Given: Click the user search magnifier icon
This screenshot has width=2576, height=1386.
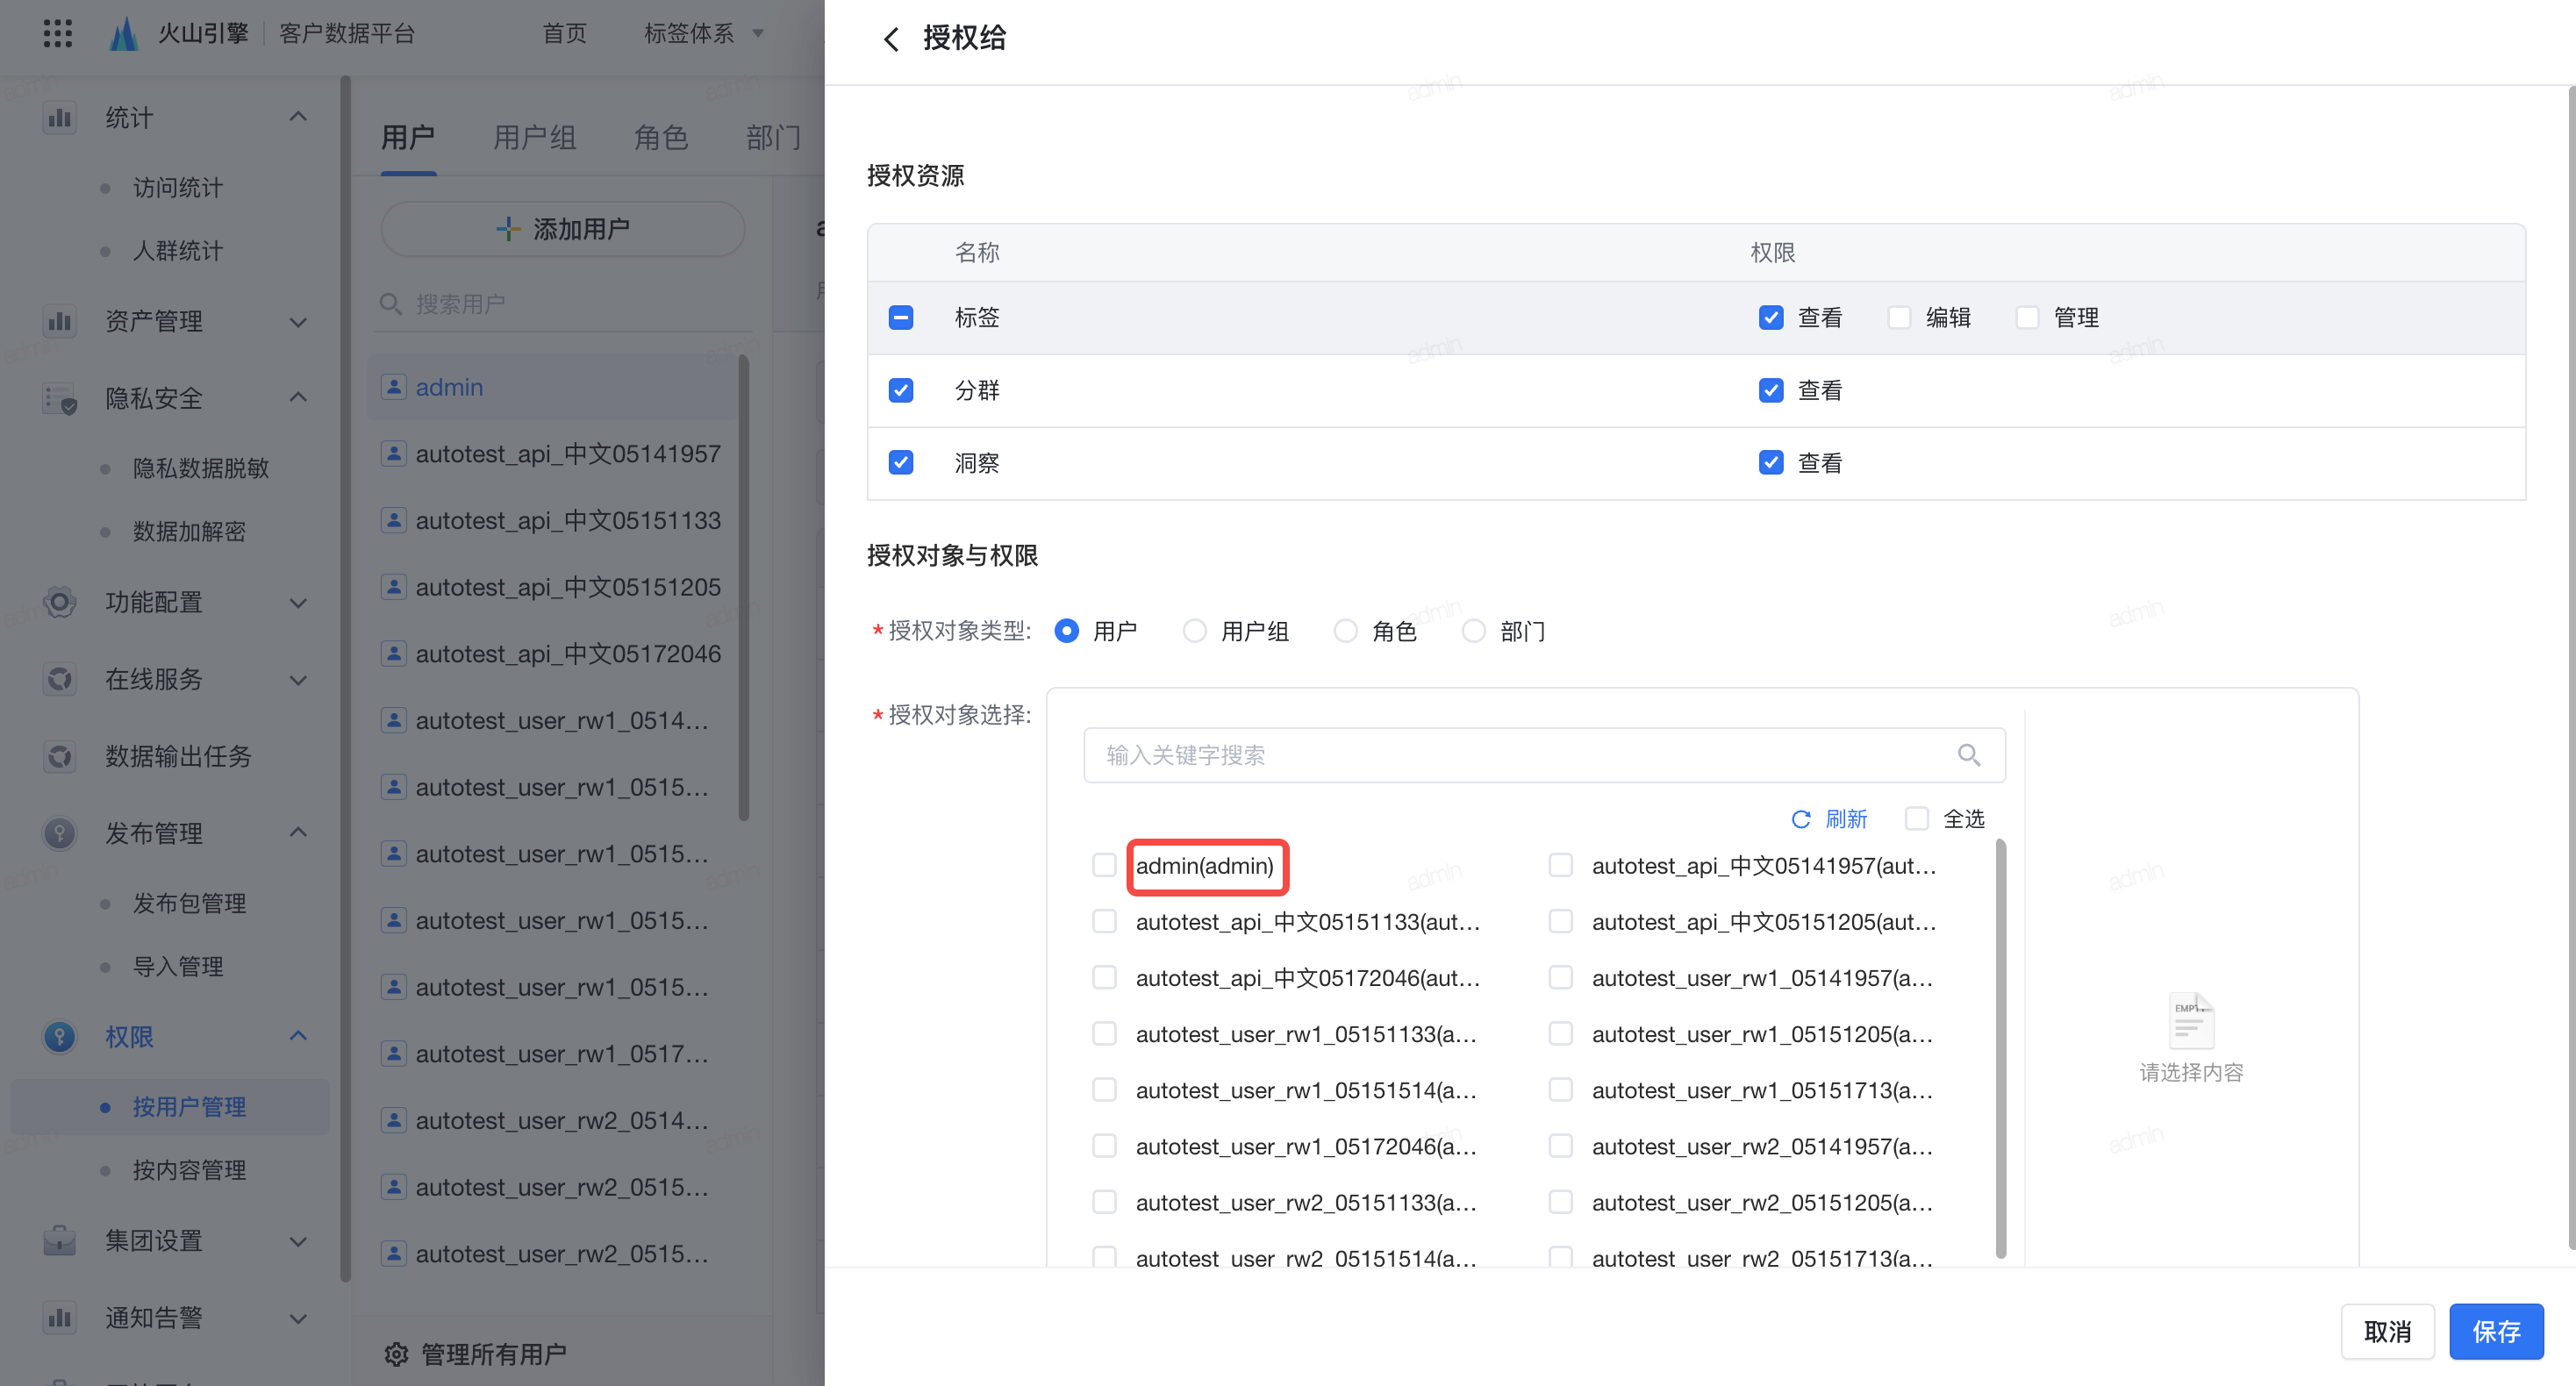Looking at the screenshot, I should 391,303.
